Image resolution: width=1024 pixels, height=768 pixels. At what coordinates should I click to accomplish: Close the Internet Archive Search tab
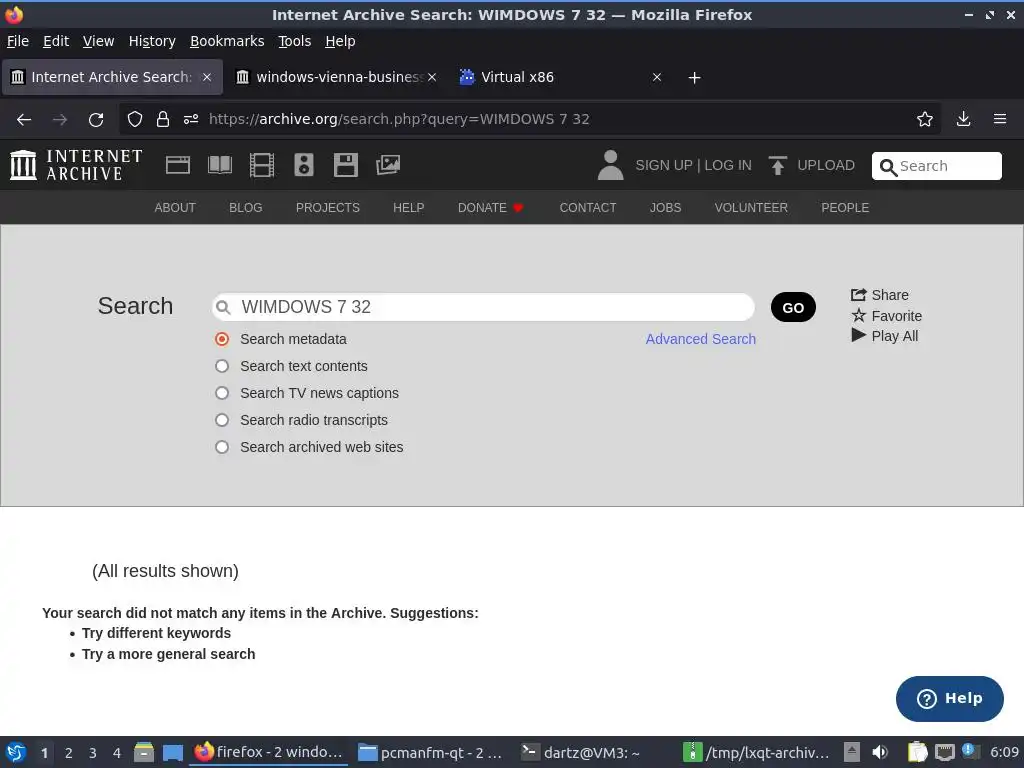point(206,77)
